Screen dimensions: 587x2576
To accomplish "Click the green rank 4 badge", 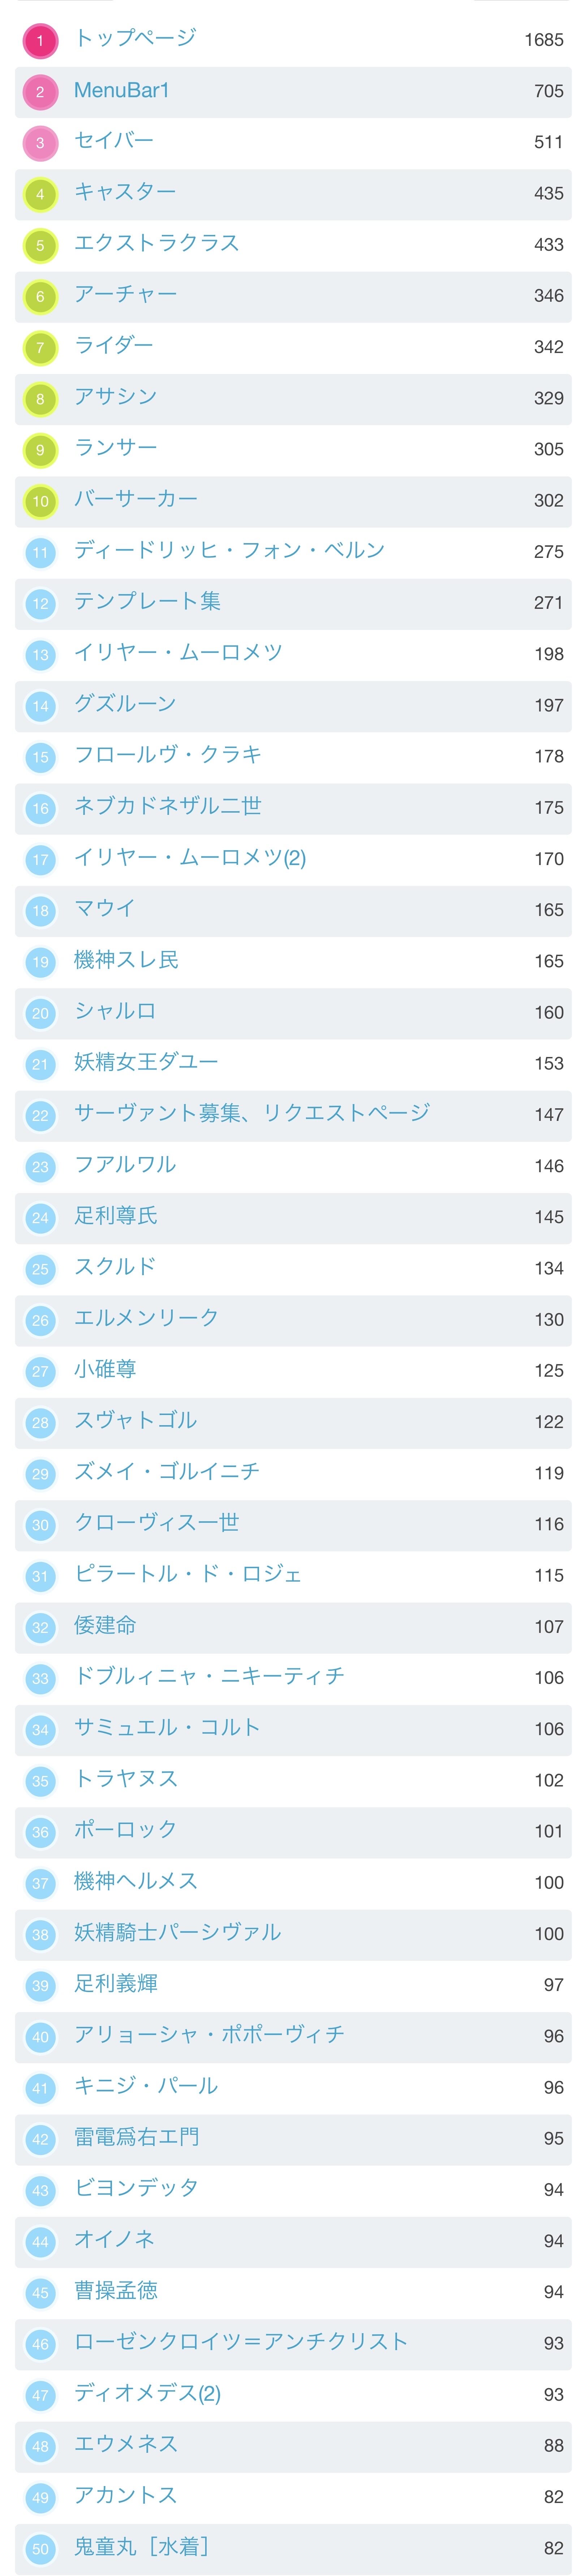I will (40, 194).
